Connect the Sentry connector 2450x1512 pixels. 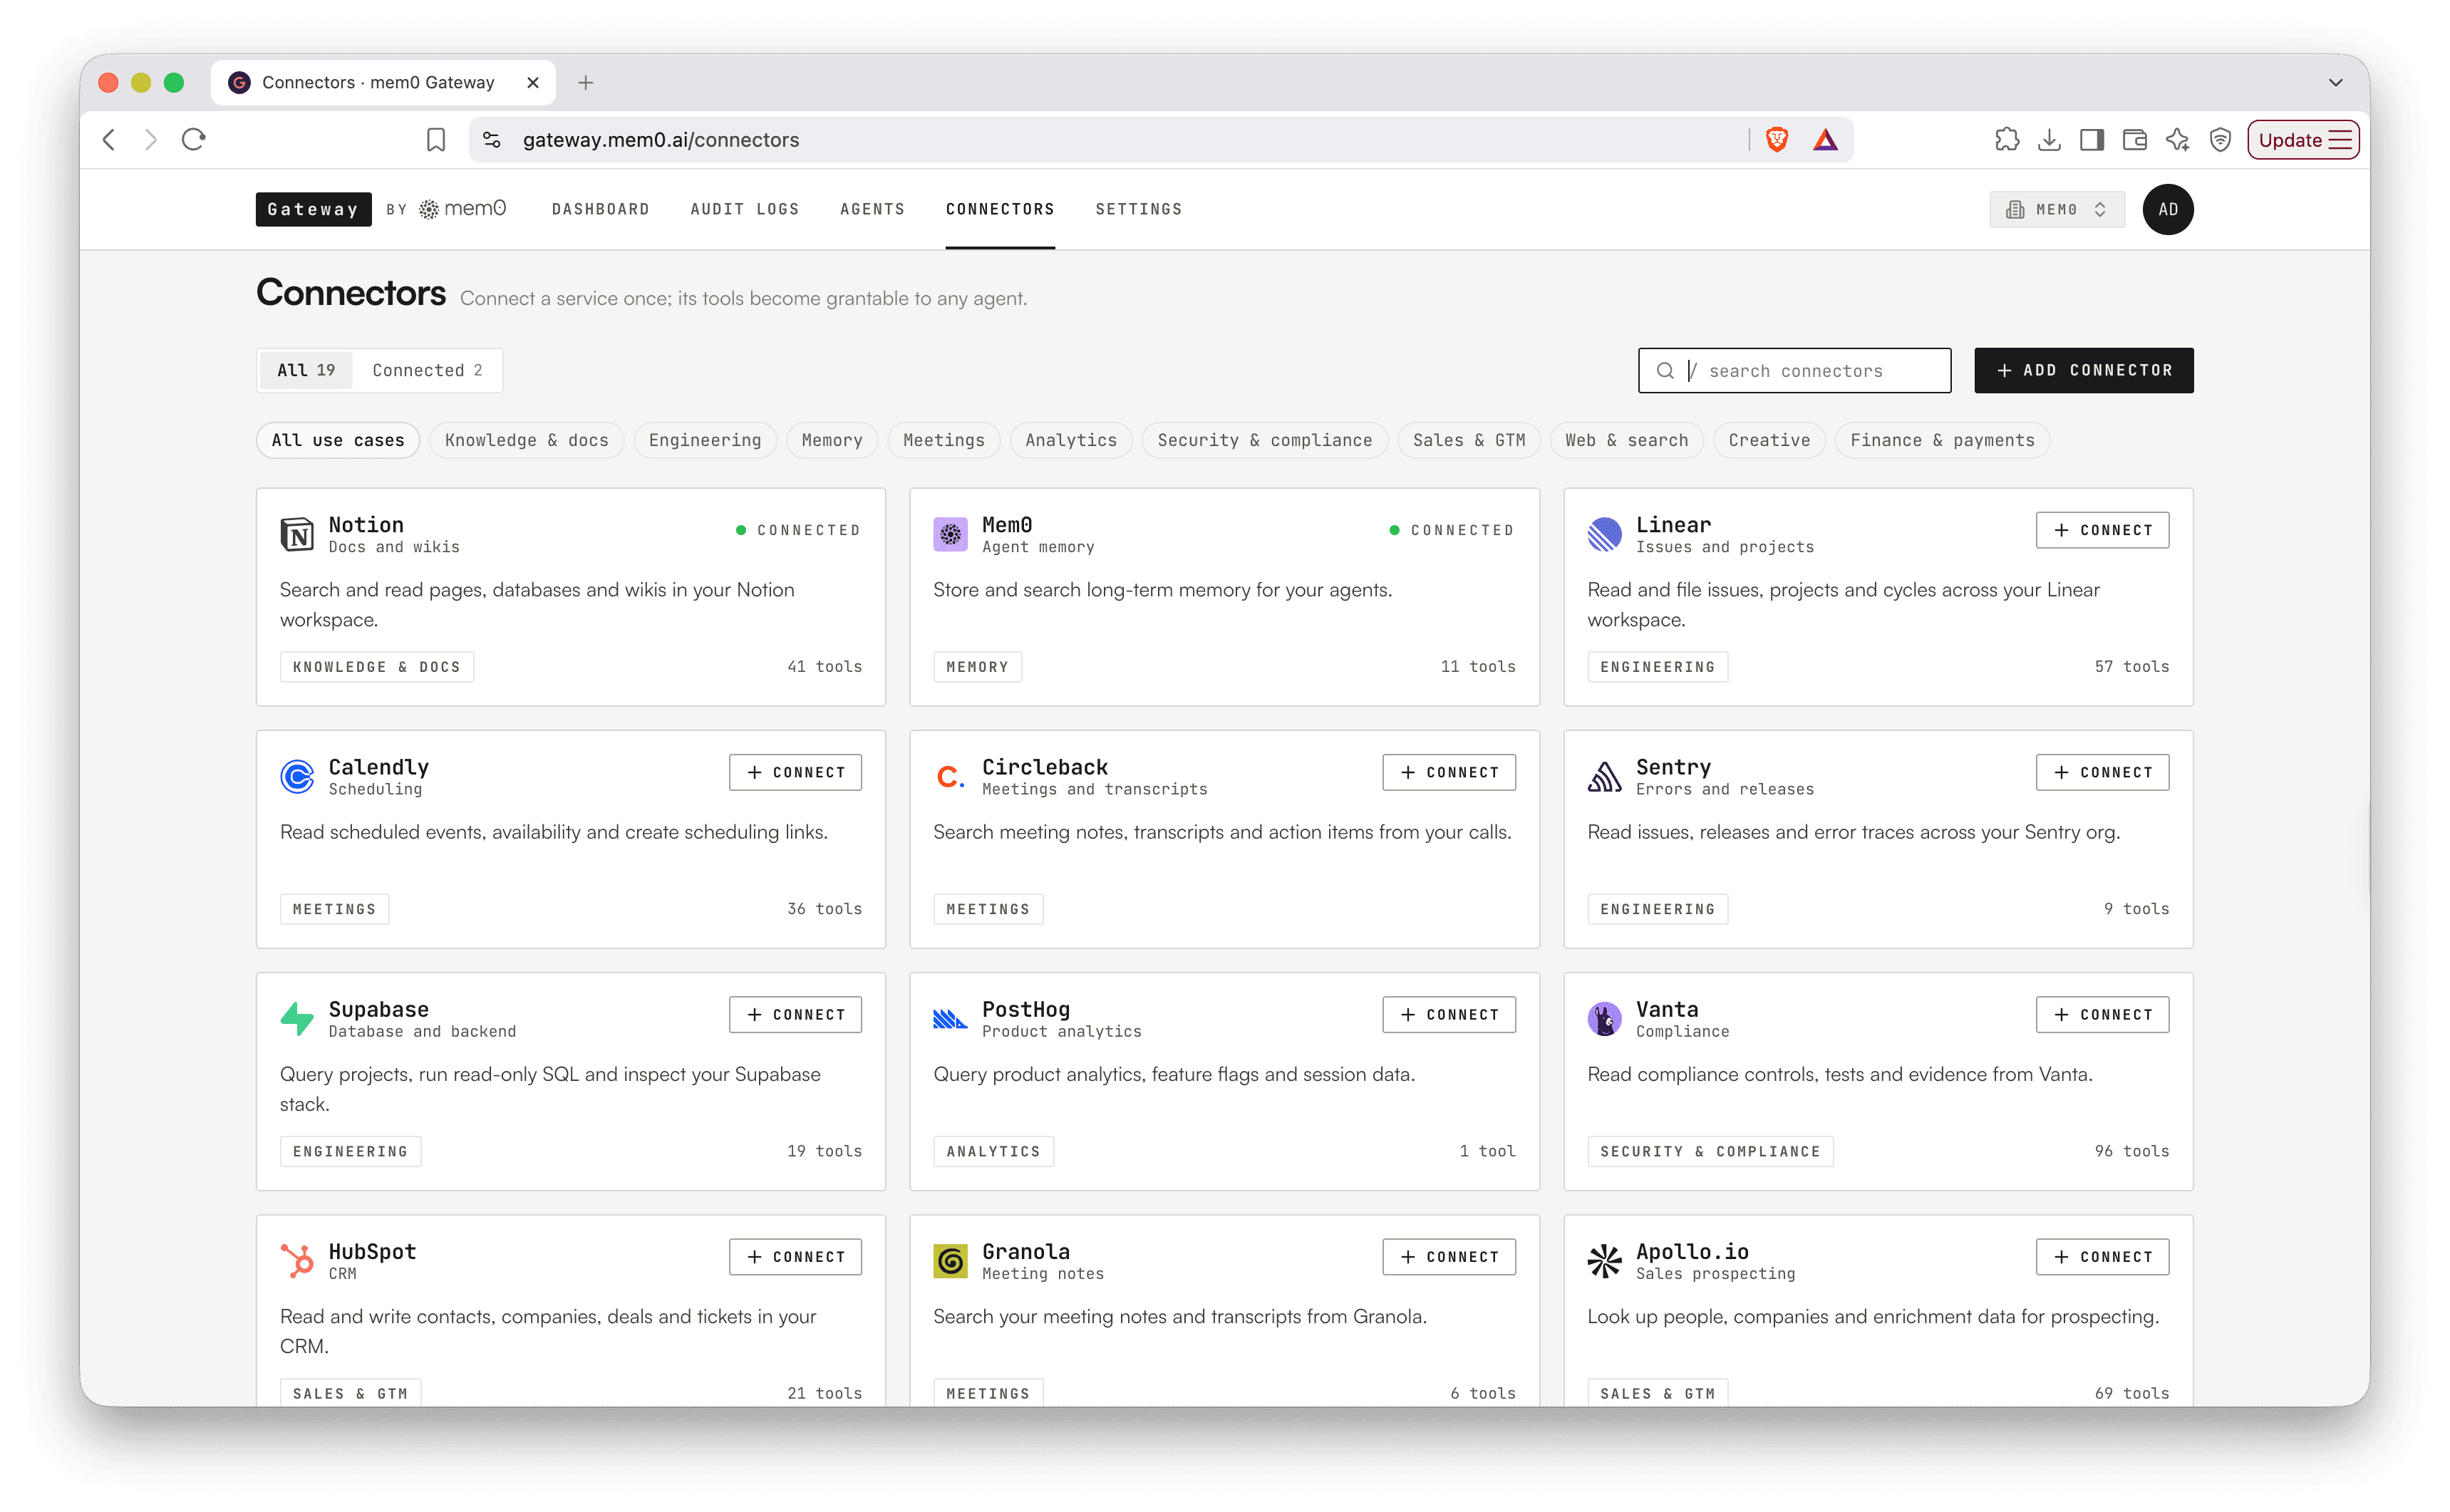coord(2102,772)
